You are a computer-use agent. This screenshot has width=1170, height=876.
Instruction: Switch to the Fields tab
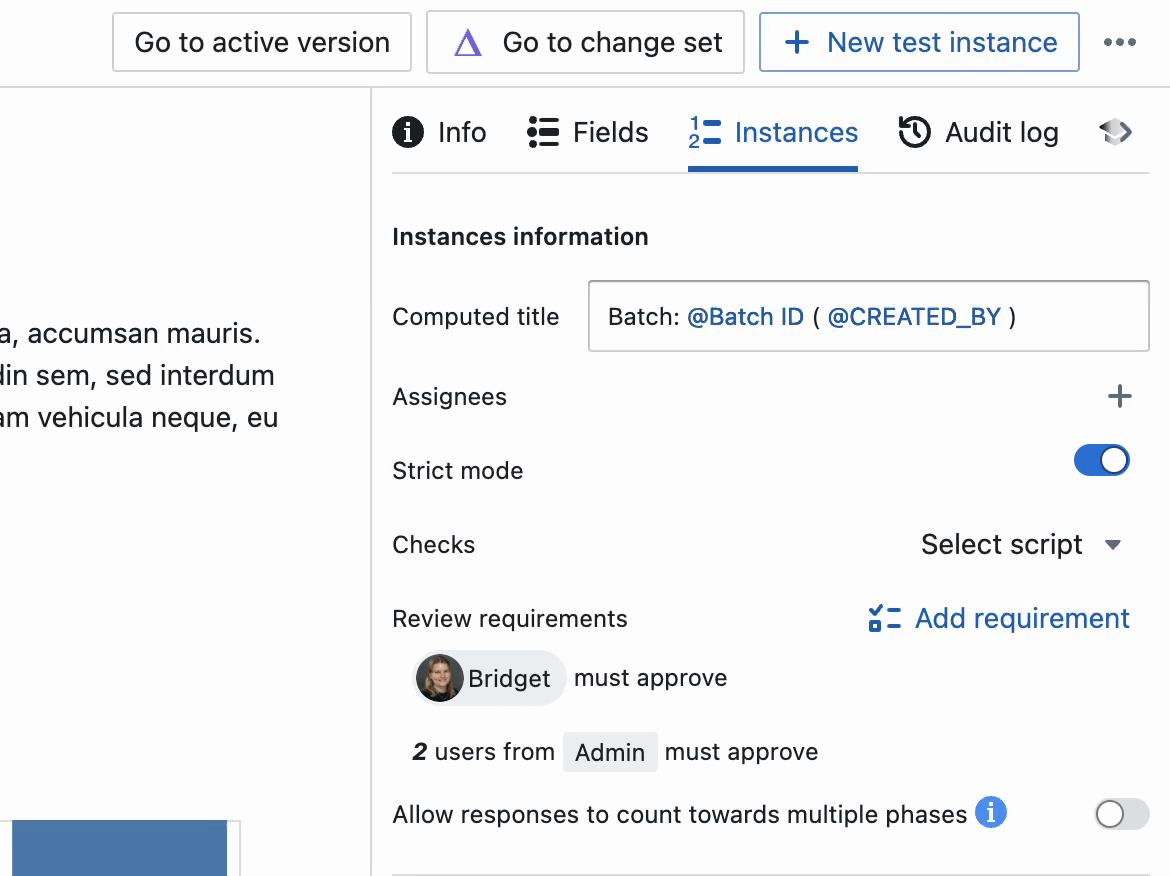[588, 132]
